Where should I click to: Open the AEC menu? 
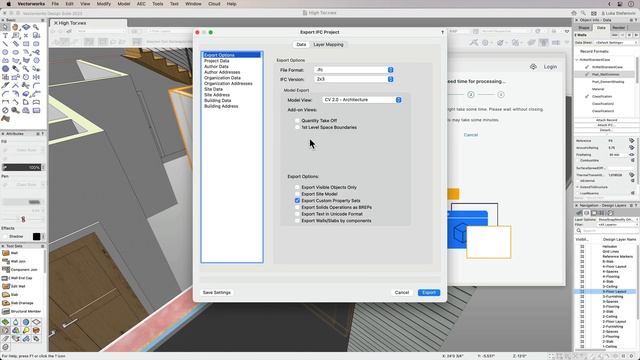(141, 4)
